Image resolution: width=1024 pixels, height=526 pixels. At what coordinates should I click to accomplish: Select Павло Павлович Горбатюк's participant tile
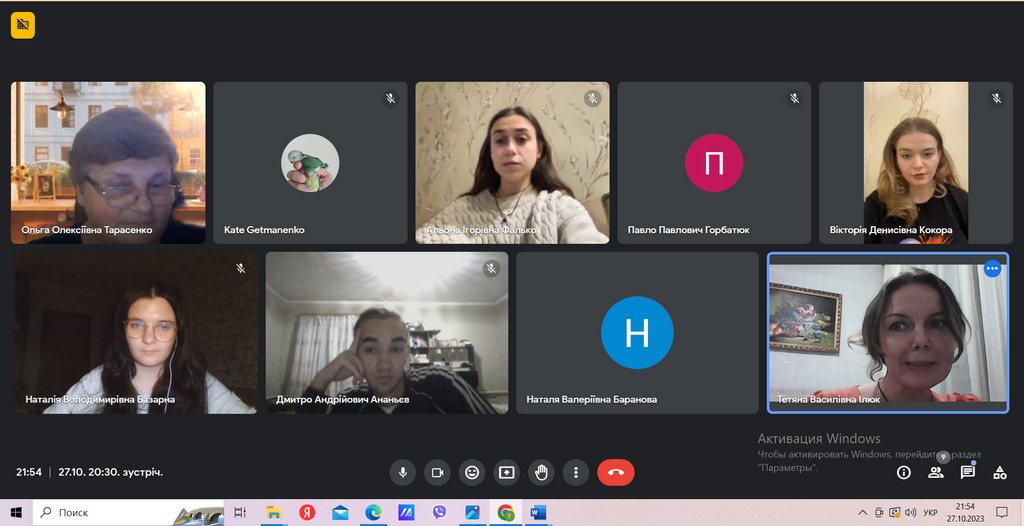pyautogui.click(x=713, y=162)
